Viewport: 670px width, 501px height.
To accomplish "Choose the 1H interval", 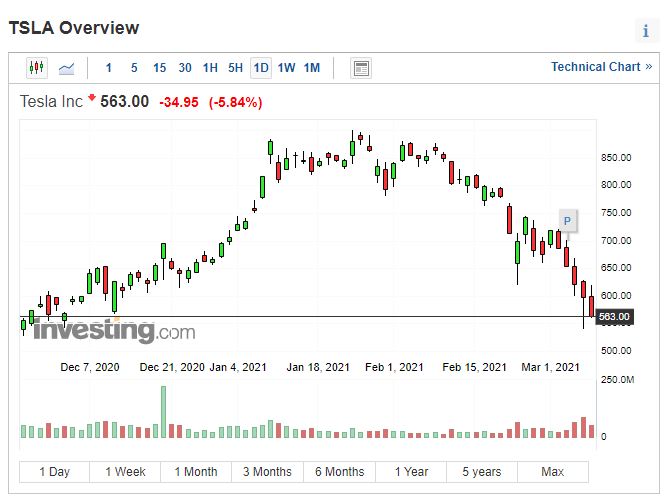I will 210,68.
